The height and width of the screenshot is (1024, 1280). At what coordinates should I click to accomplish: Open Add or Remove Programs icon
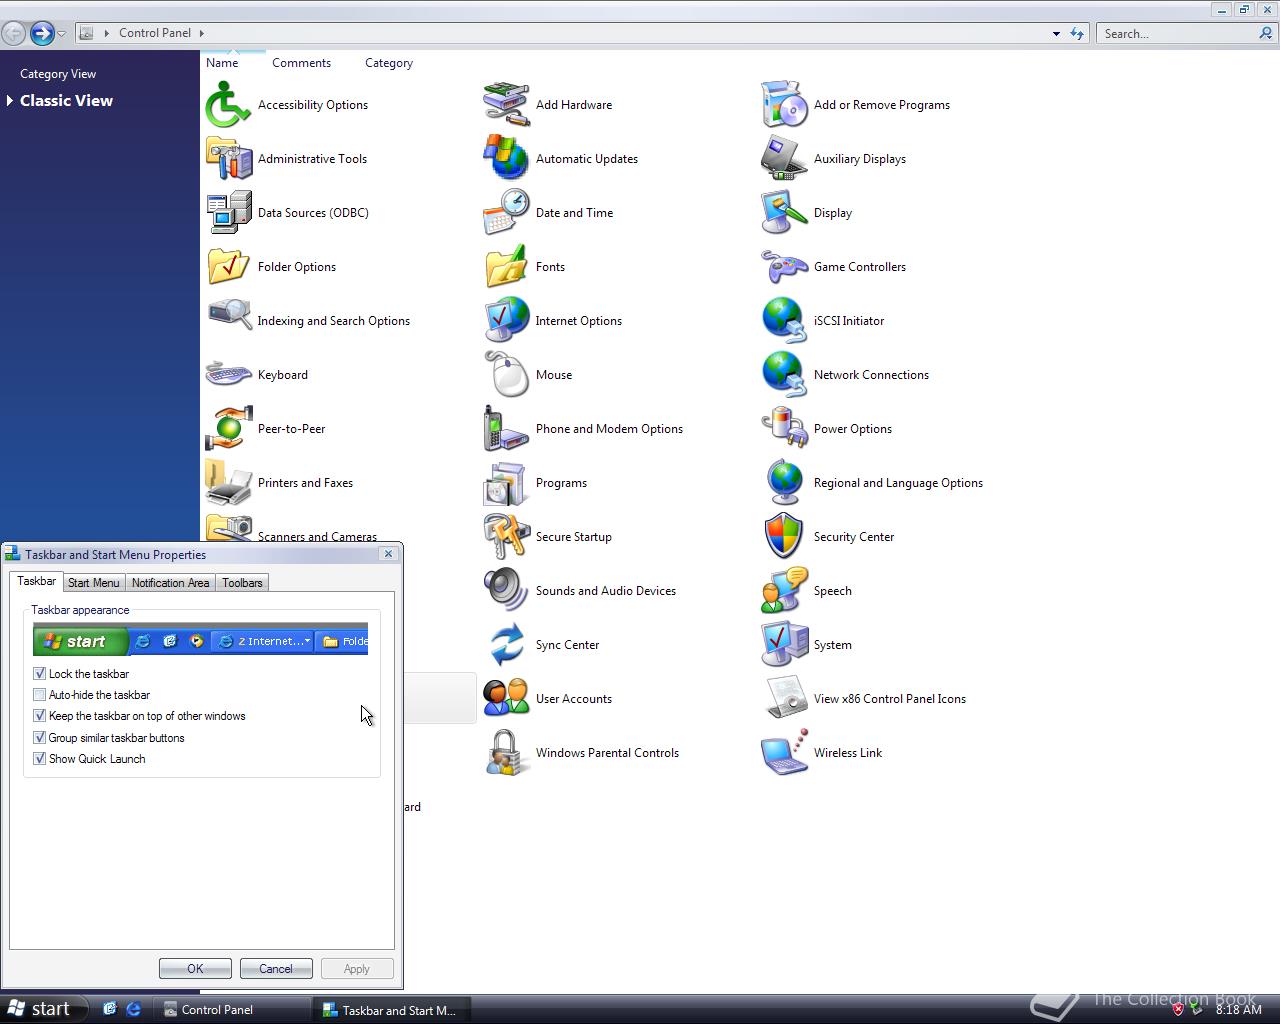point(785,105)
